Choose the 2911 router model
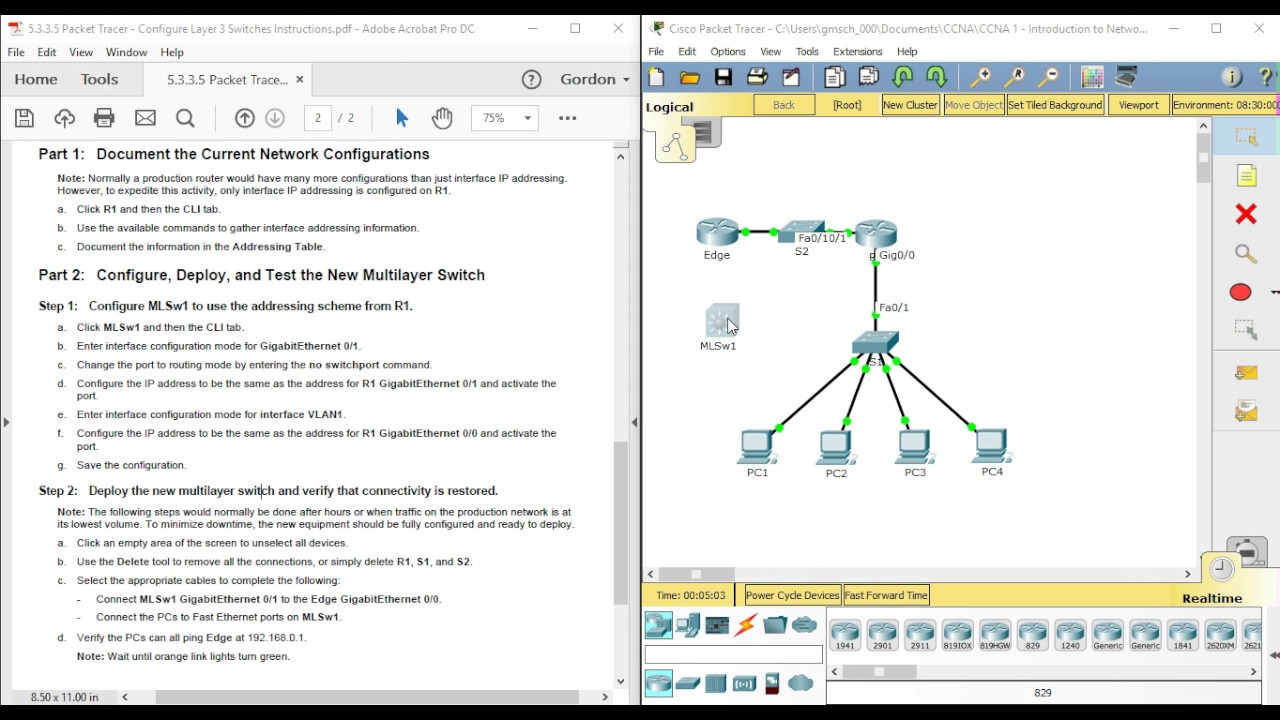The height and width of the screenshot is (720, 1280). pyautogui.click(x=920, y=635)
